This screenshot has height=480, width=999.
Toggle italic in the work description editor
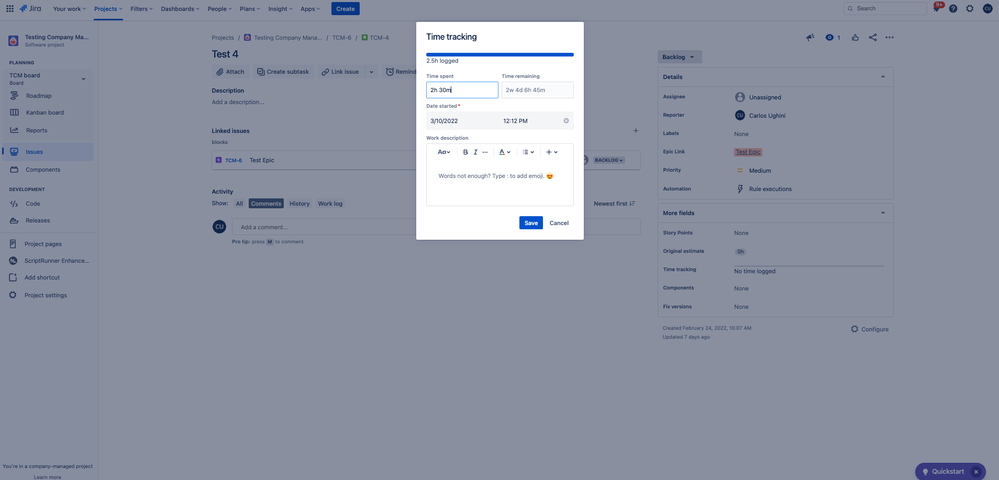point(475,152)
